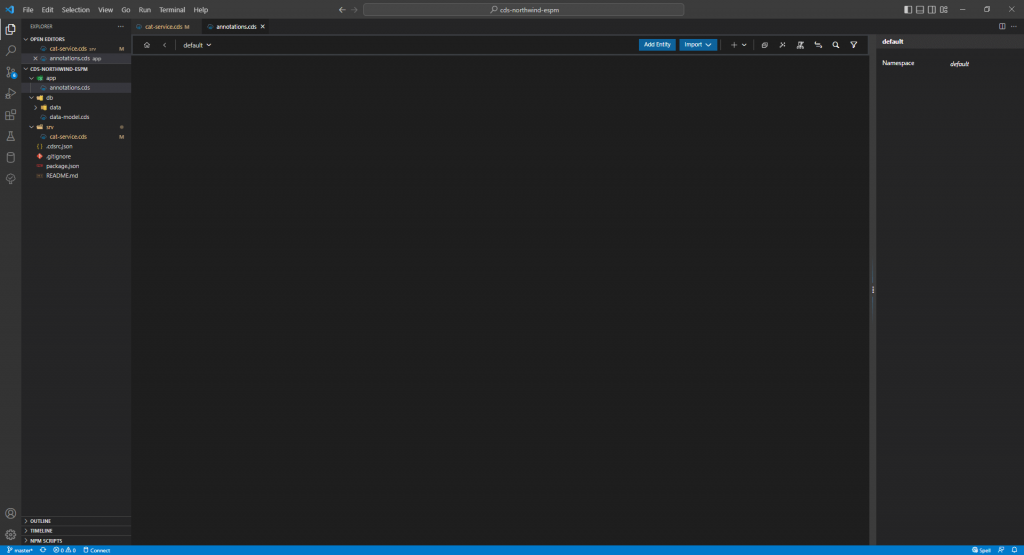Open package.json in the explorer tree
The image size is (1024, 555).
(x=63, y=166)
